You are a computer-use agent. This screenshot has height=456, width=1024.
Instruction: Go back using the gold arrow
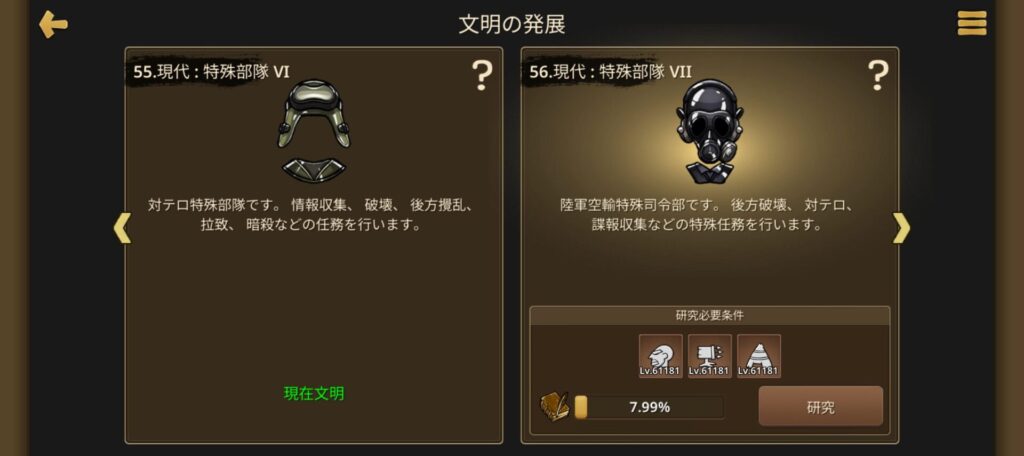point(54,25)
